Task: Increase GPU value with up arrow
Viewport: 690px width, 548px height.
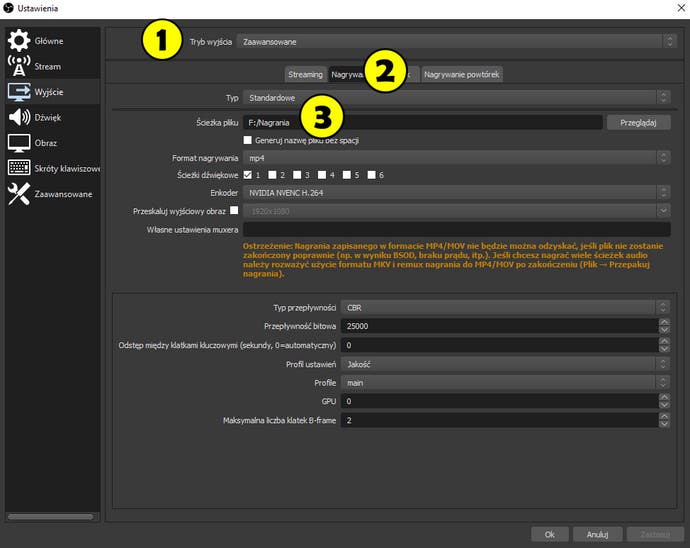Action: 664,397
